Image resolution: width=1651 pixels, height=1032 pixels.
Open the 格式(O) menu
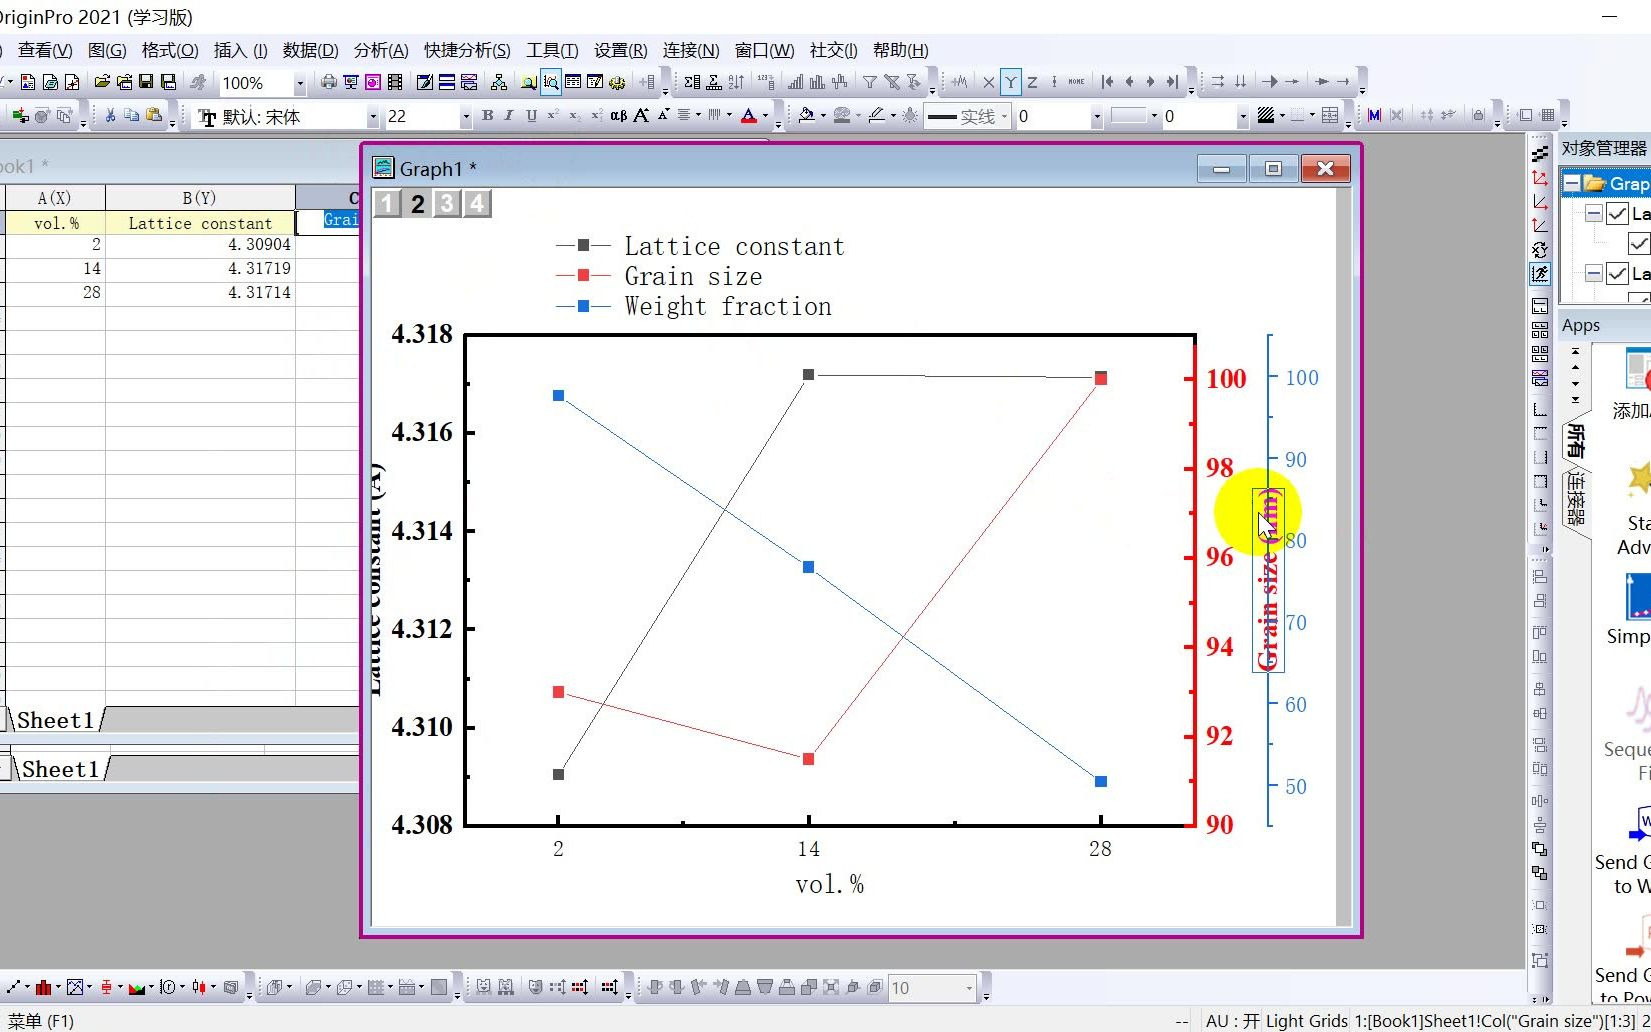click(x=170, y=50)
